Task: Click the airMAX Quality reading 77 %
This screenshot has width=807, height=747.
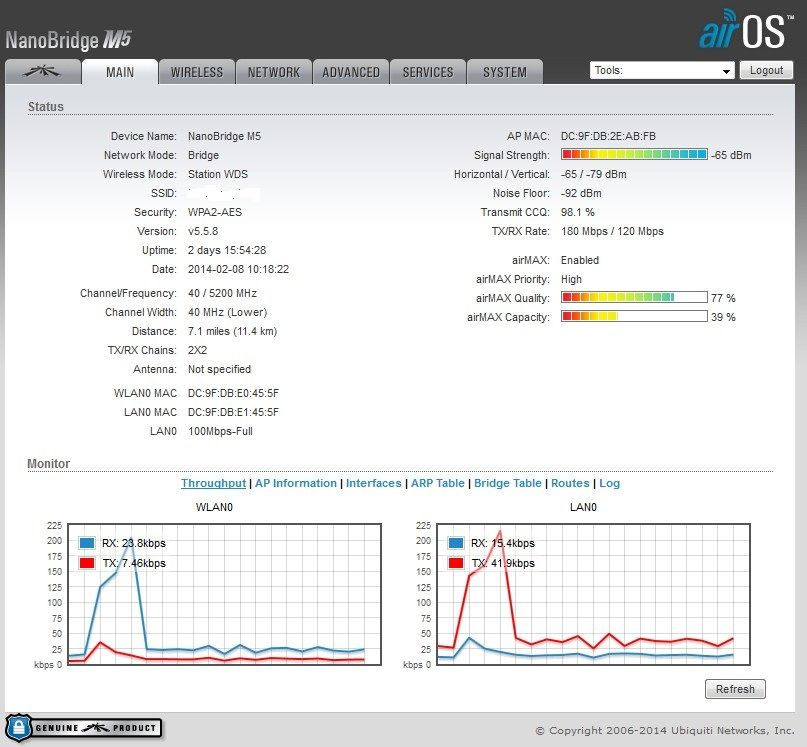Action: click(x=723, y=298)
